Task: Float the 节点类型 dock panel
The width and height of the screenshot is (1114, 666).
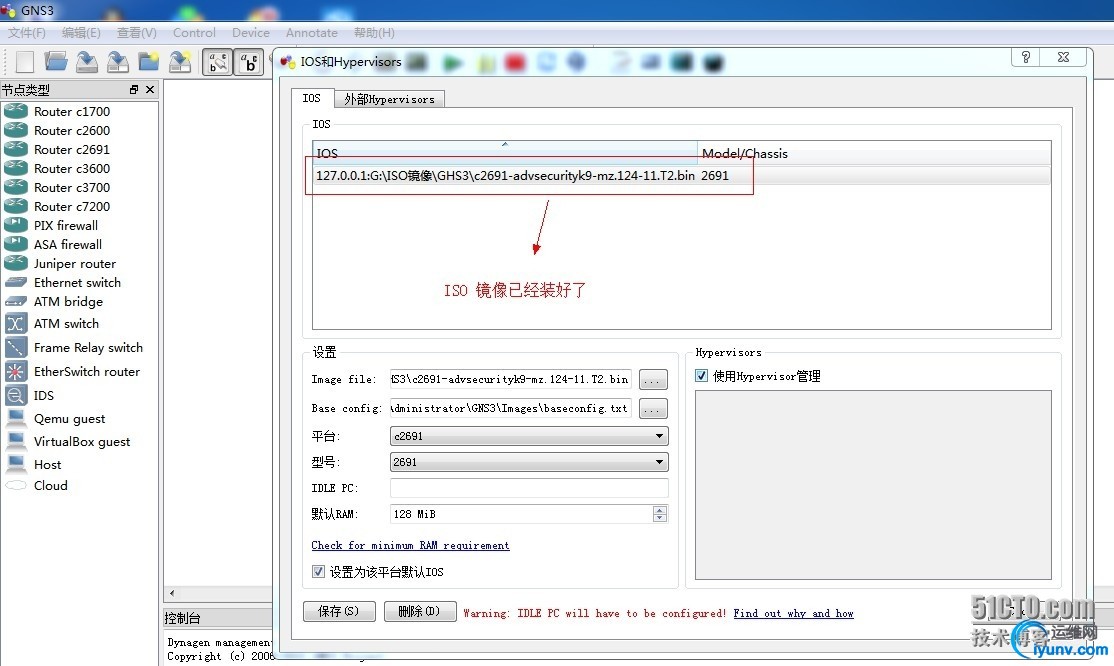Action: 134,90
